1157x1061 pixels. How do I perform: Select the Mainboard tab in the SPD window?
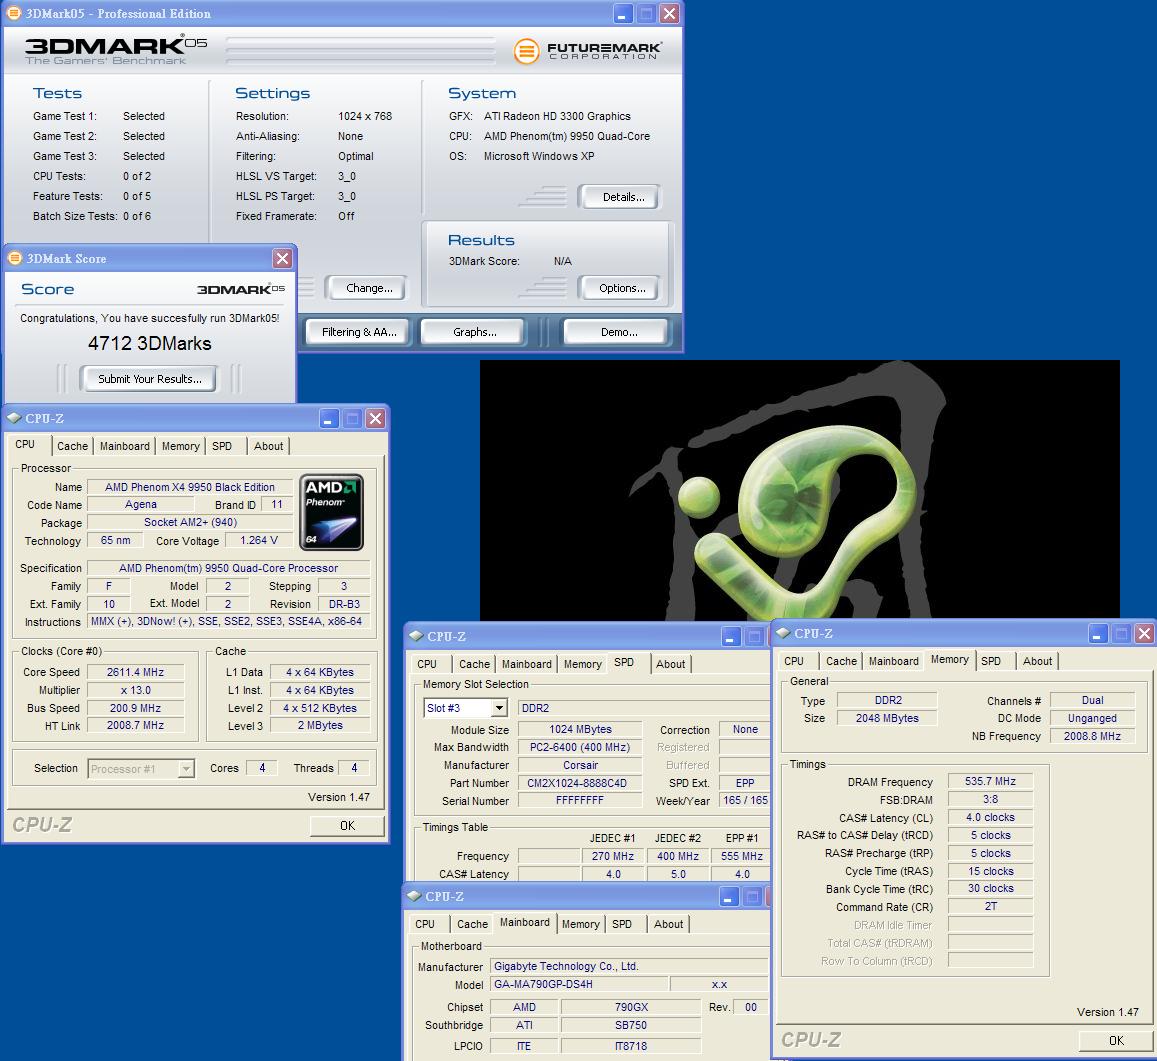coord(526,664)
